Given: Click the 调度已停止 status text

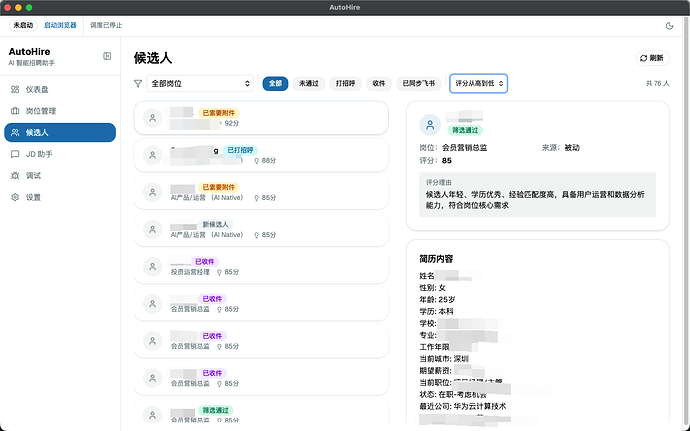Looking at the screenshot, I should click(x=106, y=26).
